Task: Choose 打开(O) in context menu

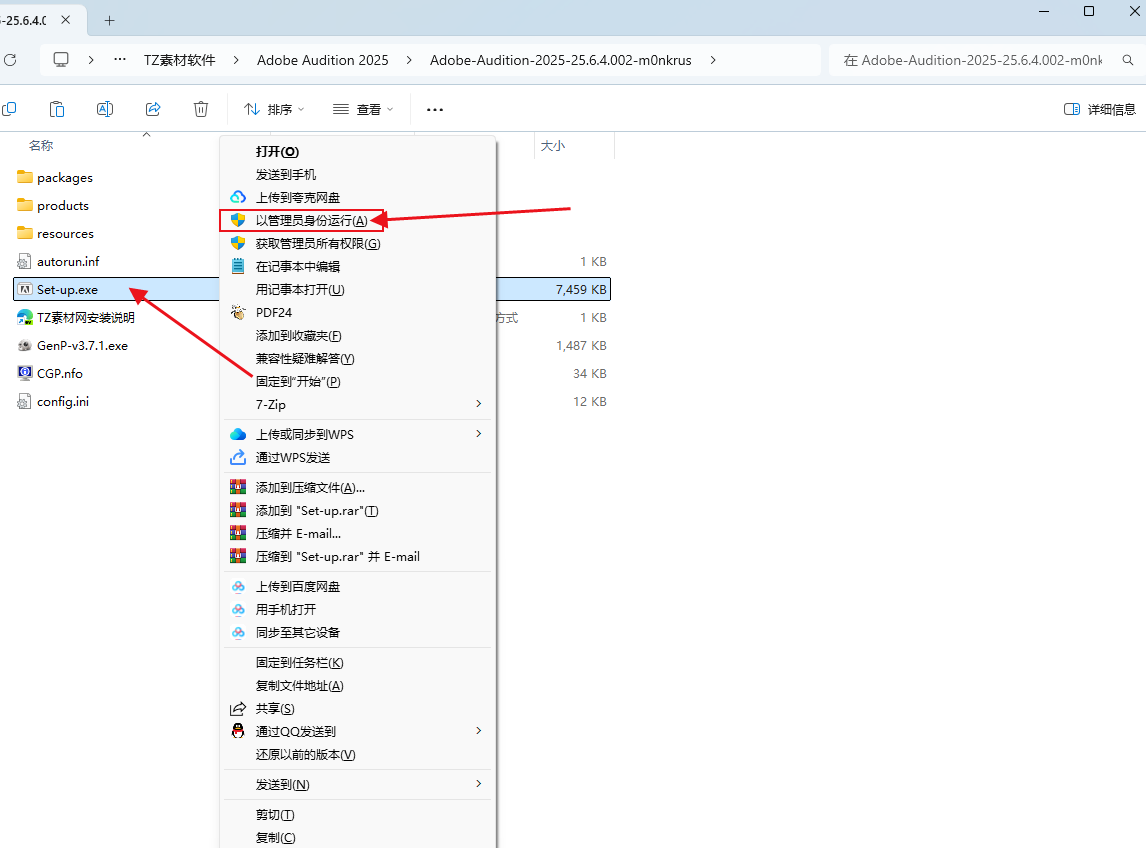Action: [358, 151]
